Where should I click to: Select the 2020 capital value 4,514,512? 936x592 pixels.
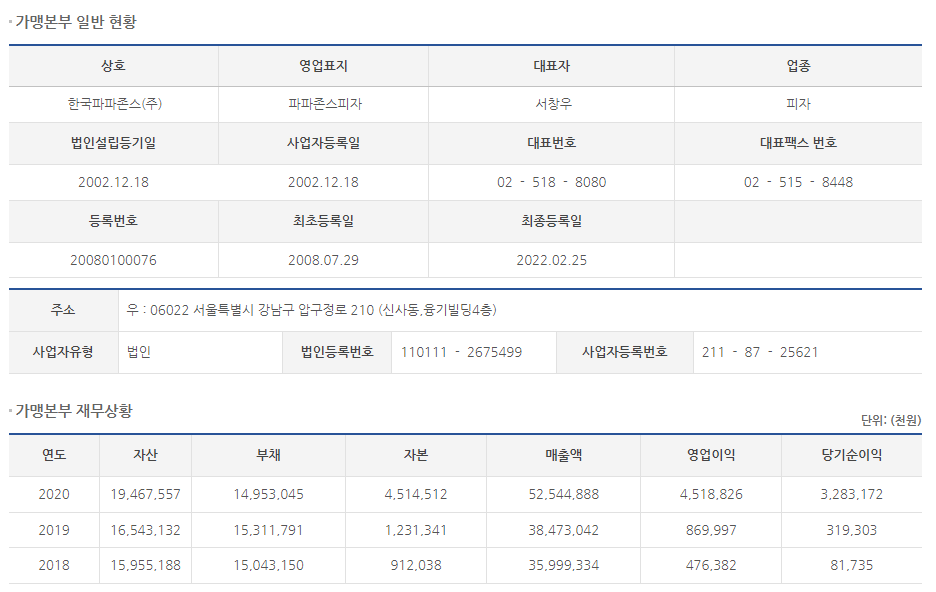[416, 494]
